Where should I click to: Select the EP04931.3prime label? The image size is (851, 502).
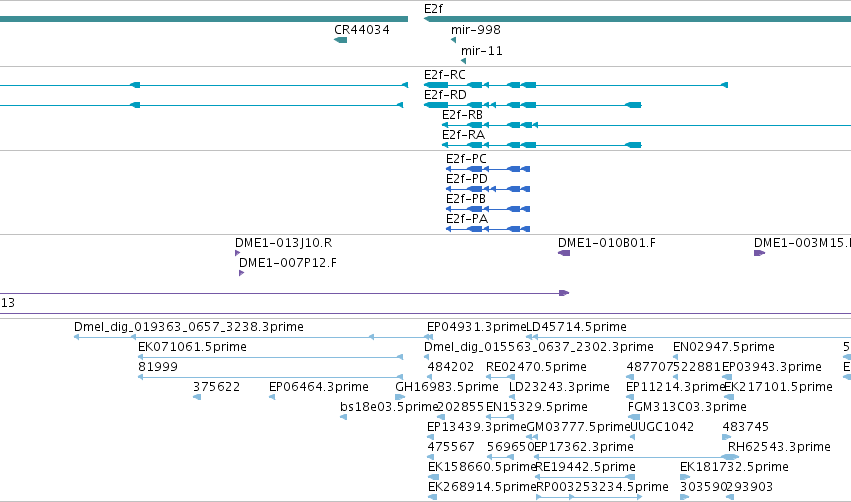coord(477,327)
